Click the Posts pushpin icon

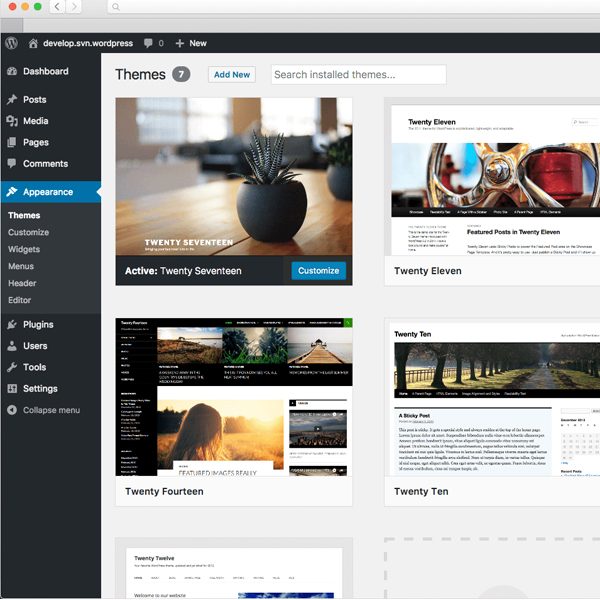click(11, 100)
